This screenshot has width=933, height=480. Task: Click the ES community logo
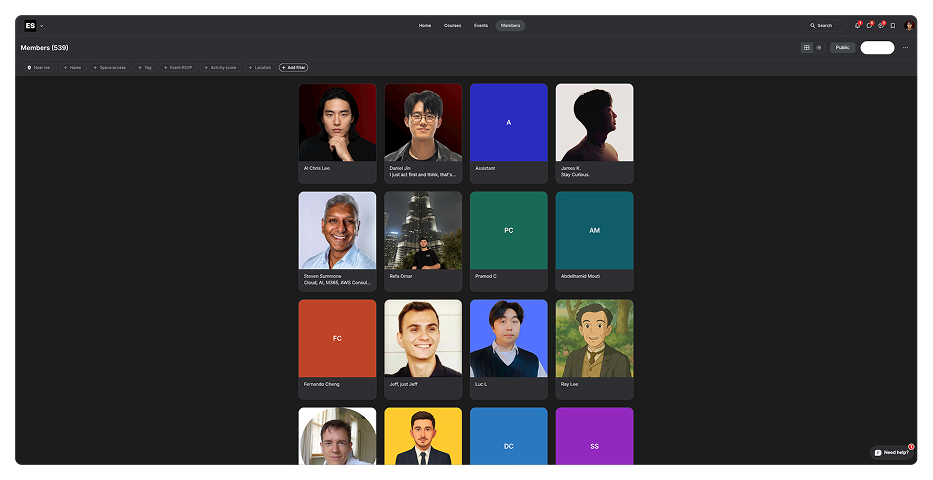30,26
